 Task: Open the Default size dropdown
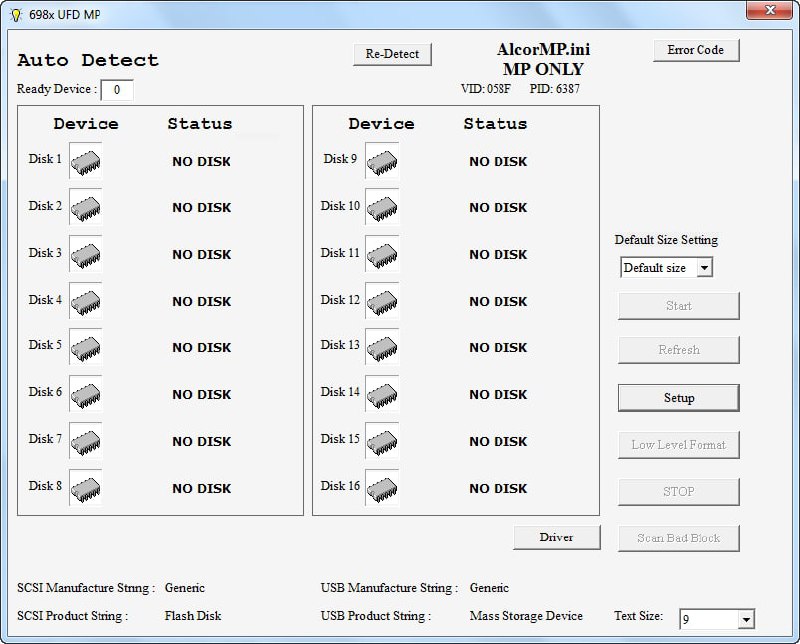click(x=704, y=268)
